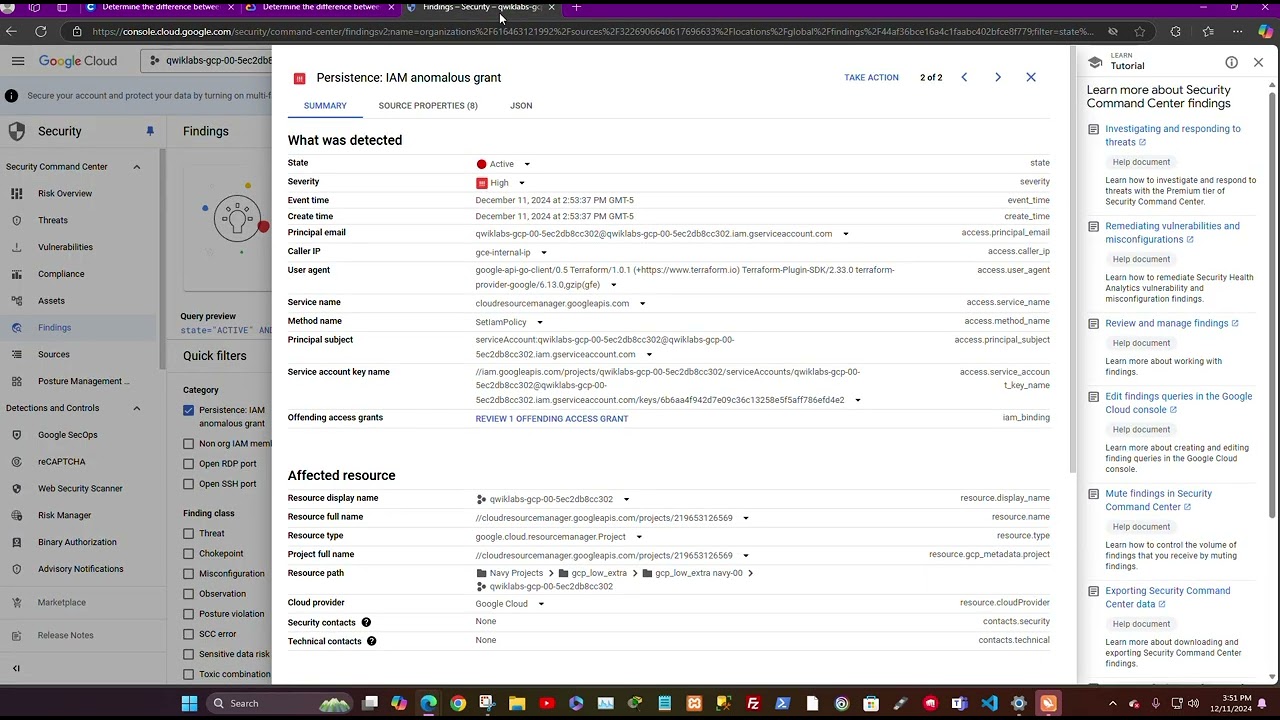Screen dimensions: 1280x720
Task: Open Risk Overview in the sidebar
Action: pyautogui.click(x=65, y=193)
